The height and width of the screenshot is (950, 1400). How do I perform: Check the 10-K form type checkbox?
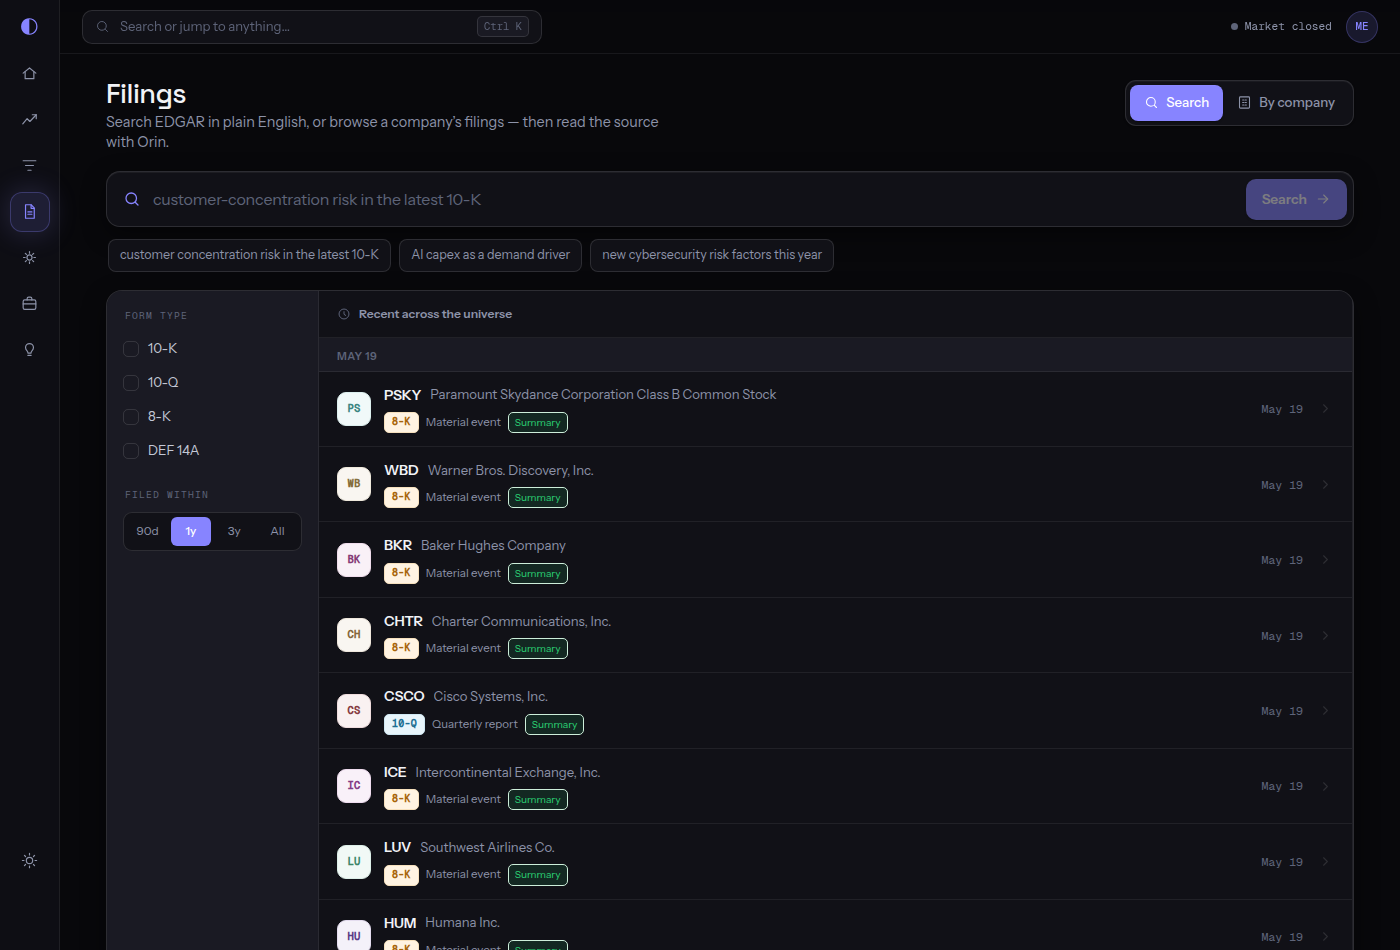[131, 349]
